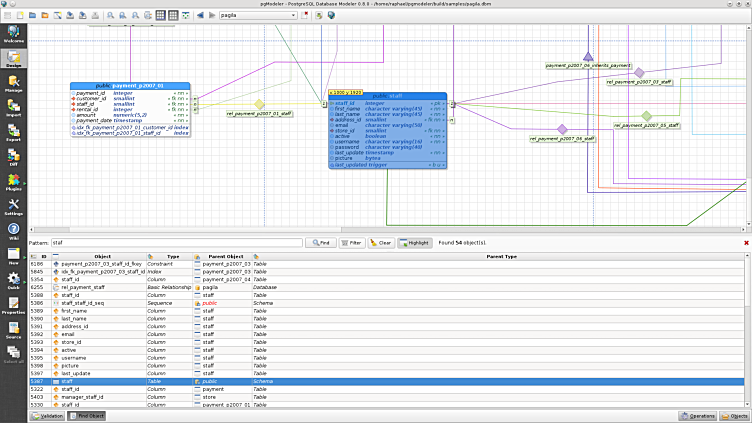The image size is (752, 423).
Task: Expand the Quick actions menu
Action: [x=14, y=280]
